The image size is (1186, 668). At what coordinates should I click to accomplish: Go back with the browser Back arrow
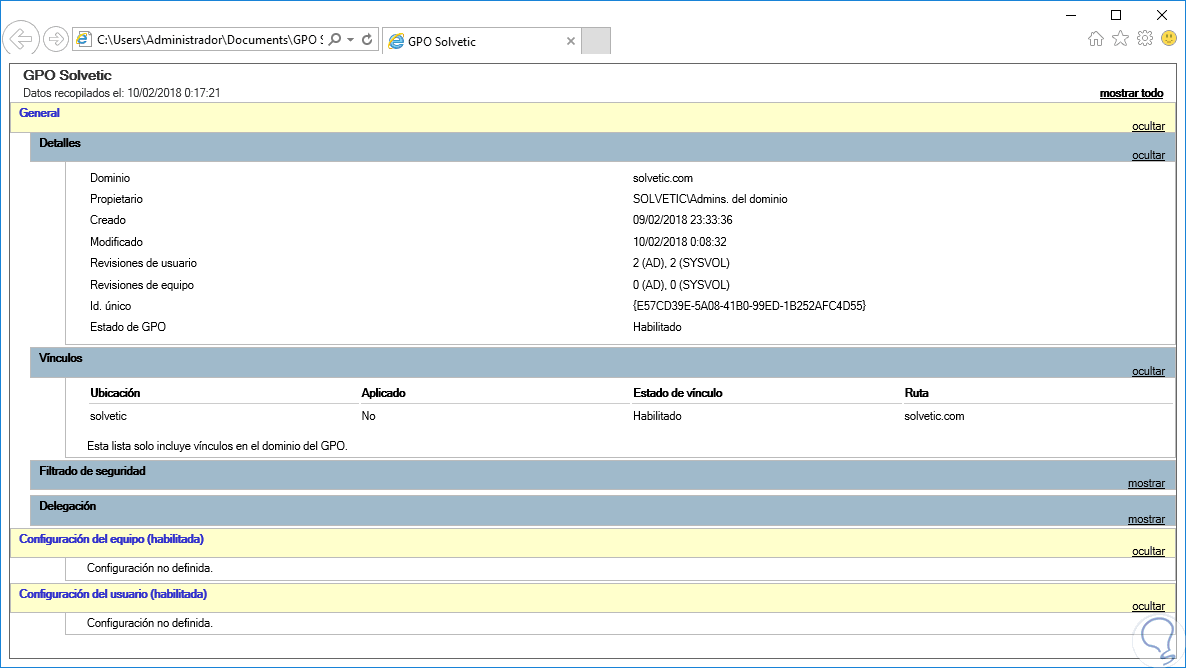point(21,39)
